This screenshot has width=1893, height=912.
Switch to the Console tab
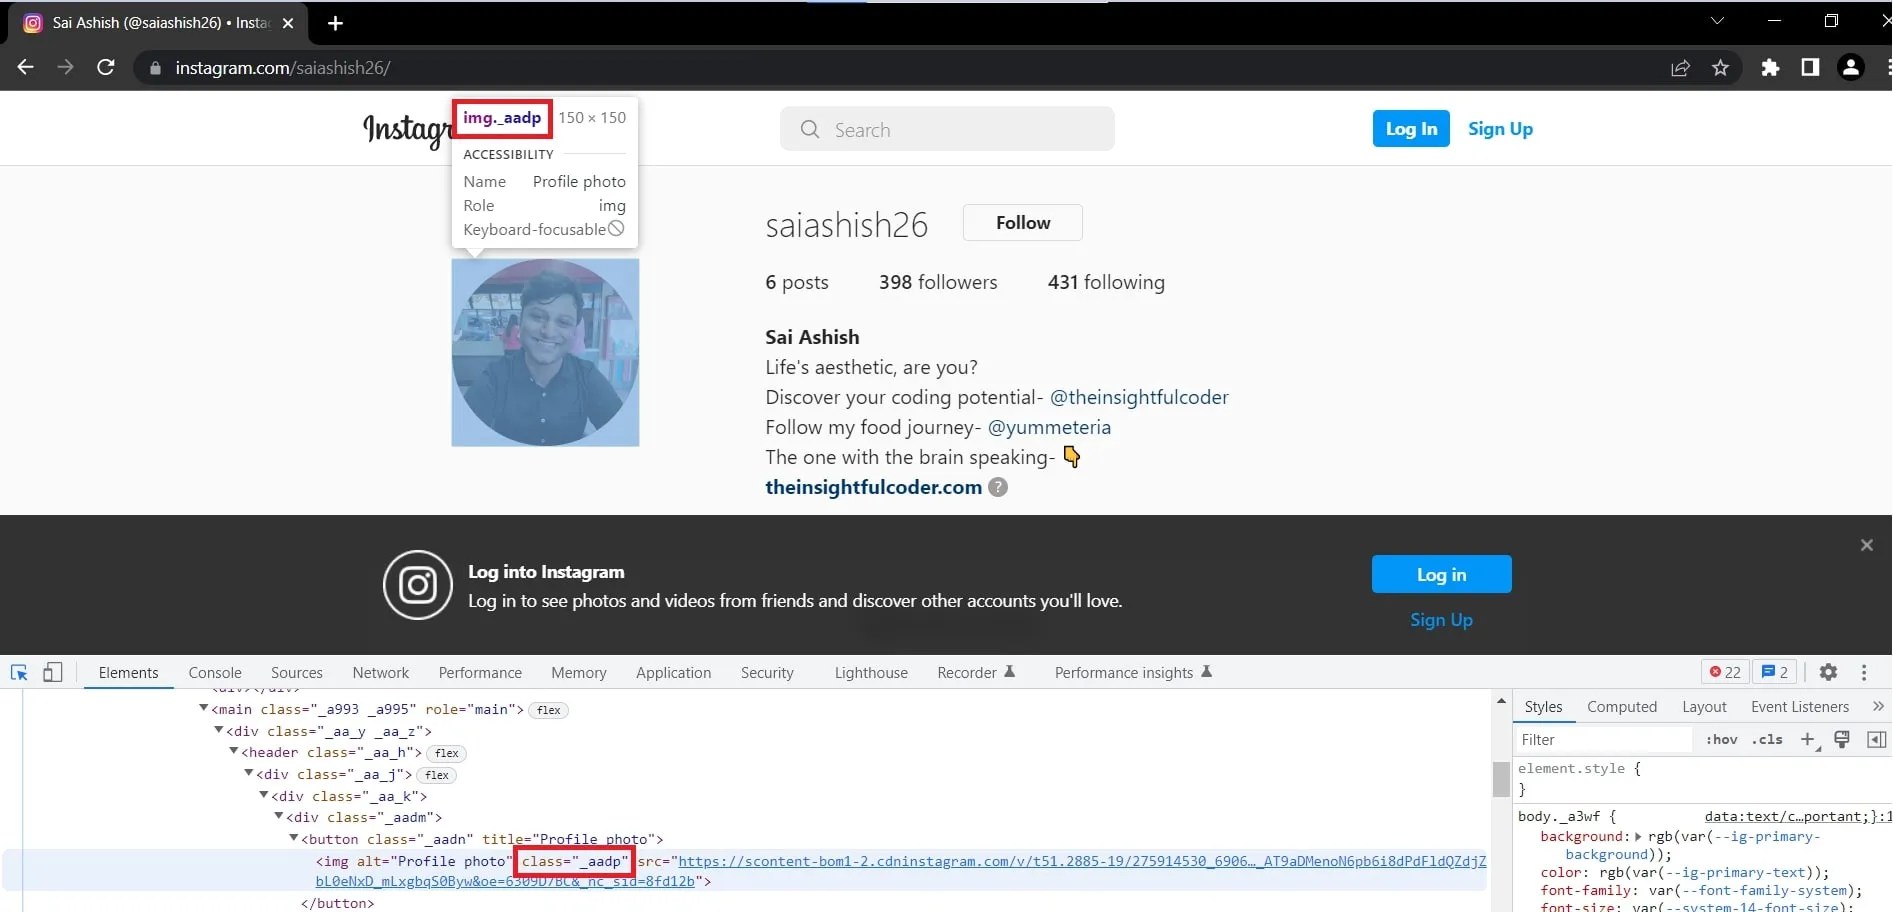214,672
